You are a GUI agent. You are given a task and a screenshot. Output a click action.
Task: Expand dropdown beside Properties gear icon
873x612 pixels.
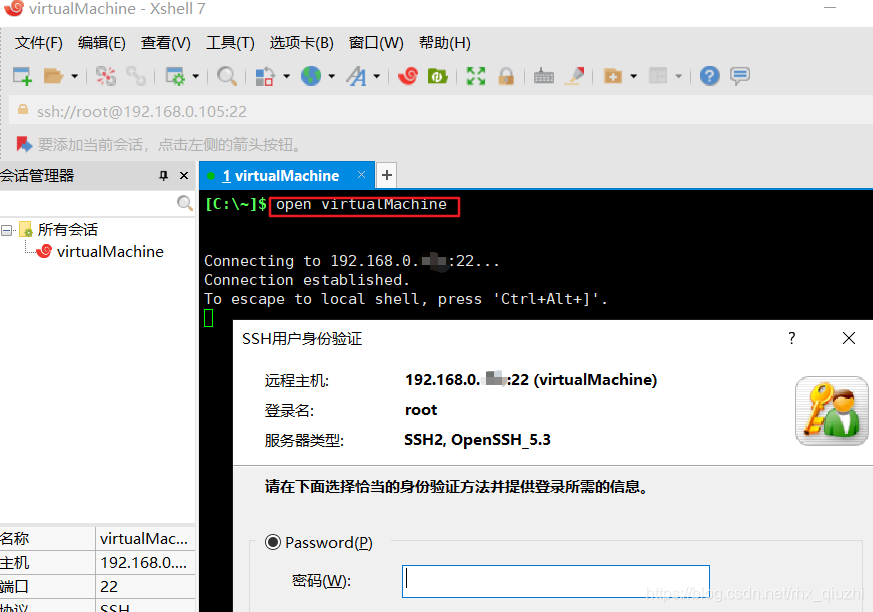pyautogui.click(x=195, y=76)
